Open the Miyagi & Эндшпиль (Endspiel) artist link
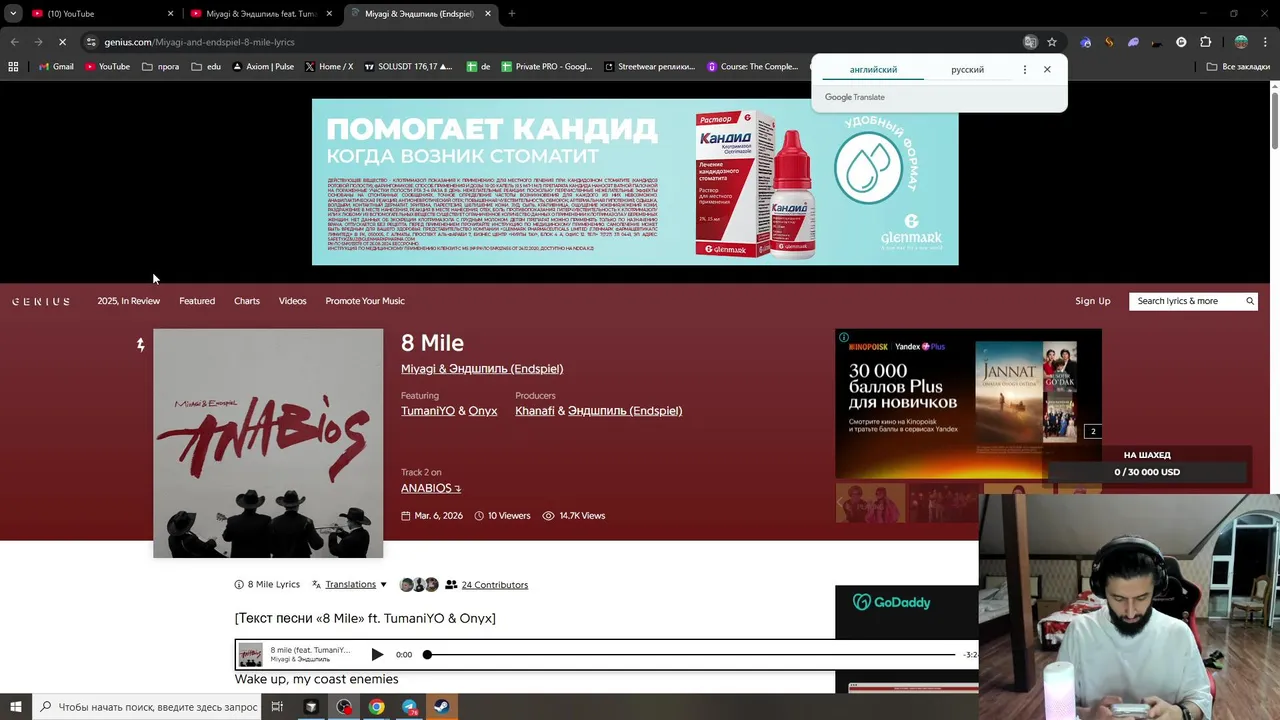 pos(482,369)
